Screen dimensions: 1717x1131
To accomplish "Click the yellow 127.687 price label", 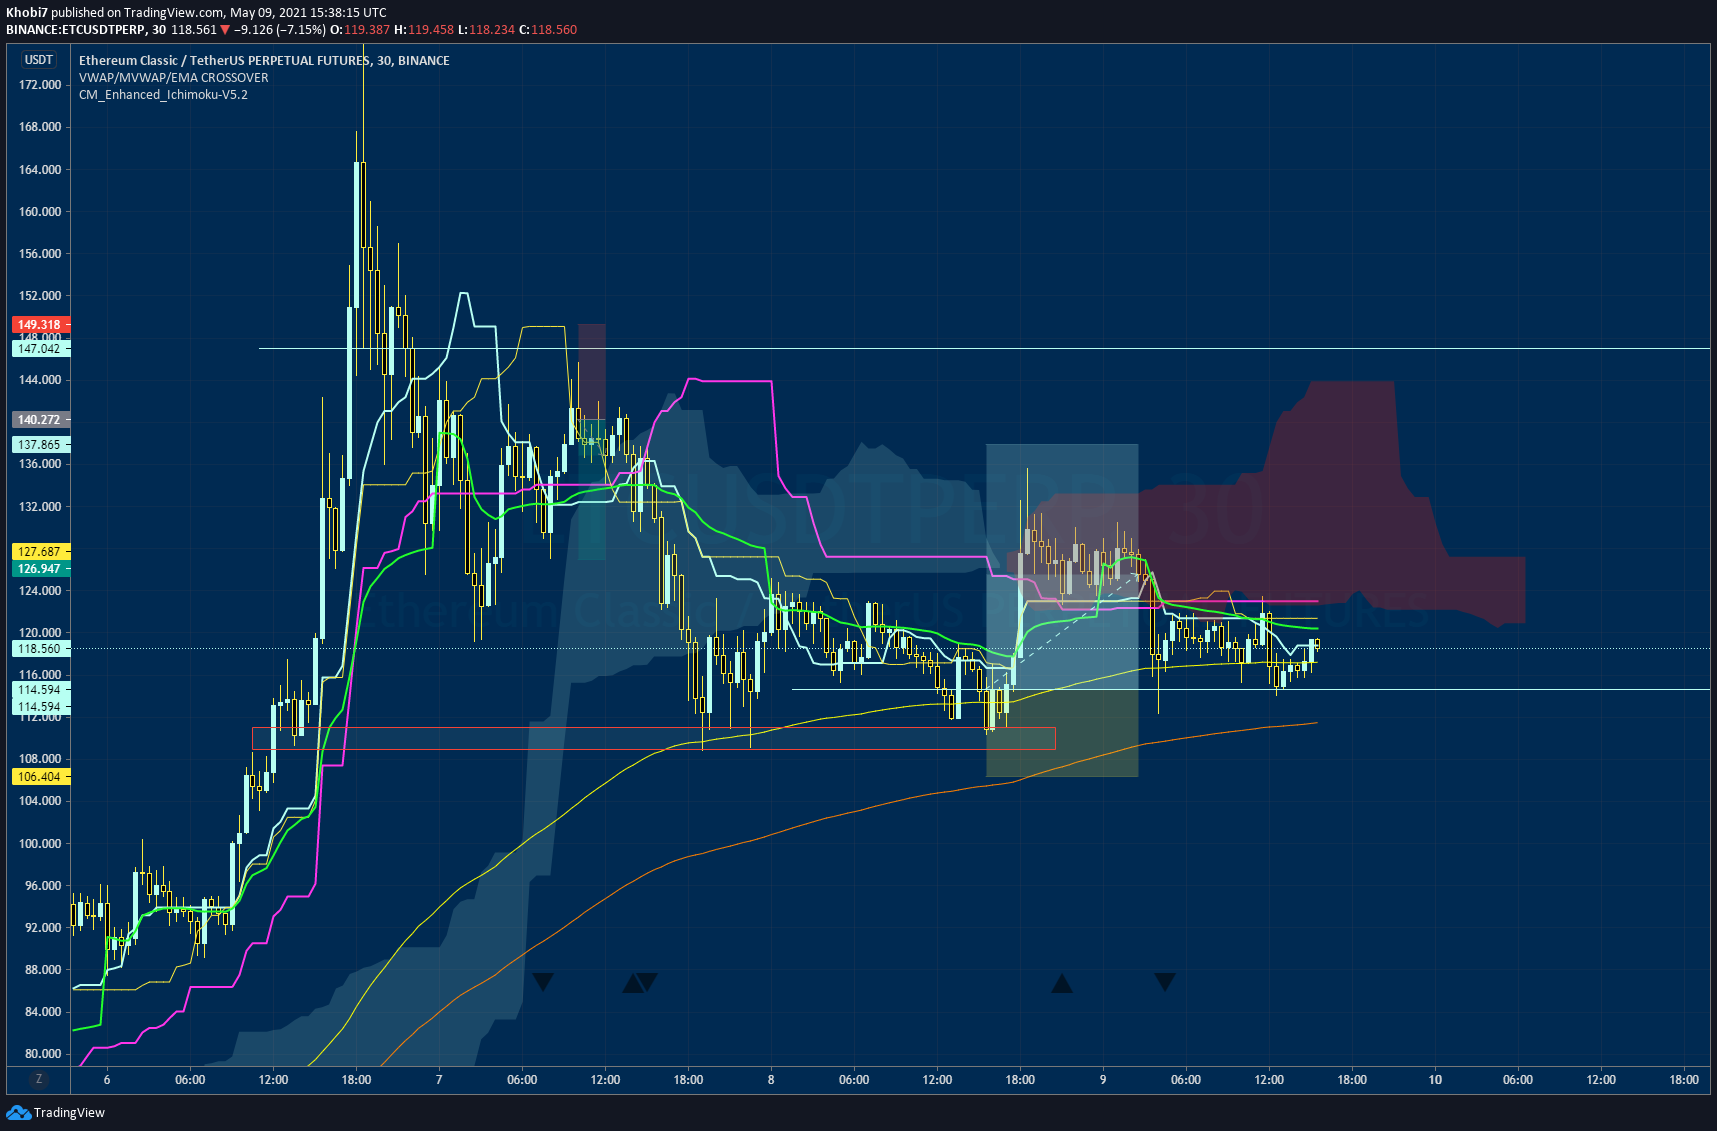I will [40, 551].
